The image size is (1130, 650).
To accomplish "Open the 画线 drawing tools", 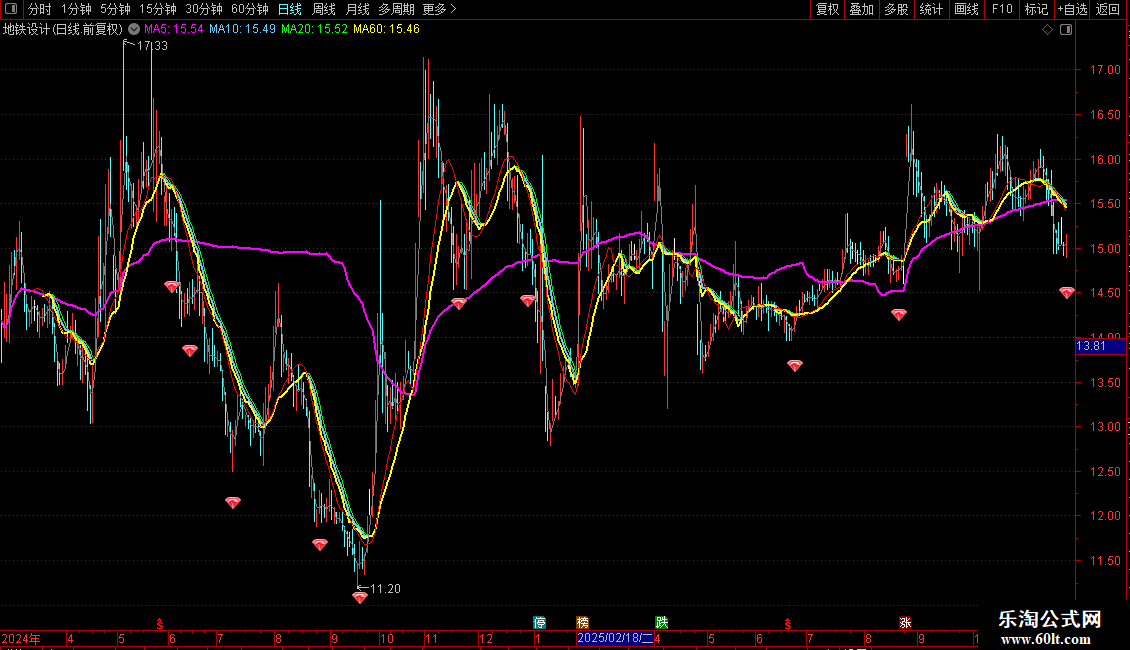I will tap(966, 9).
